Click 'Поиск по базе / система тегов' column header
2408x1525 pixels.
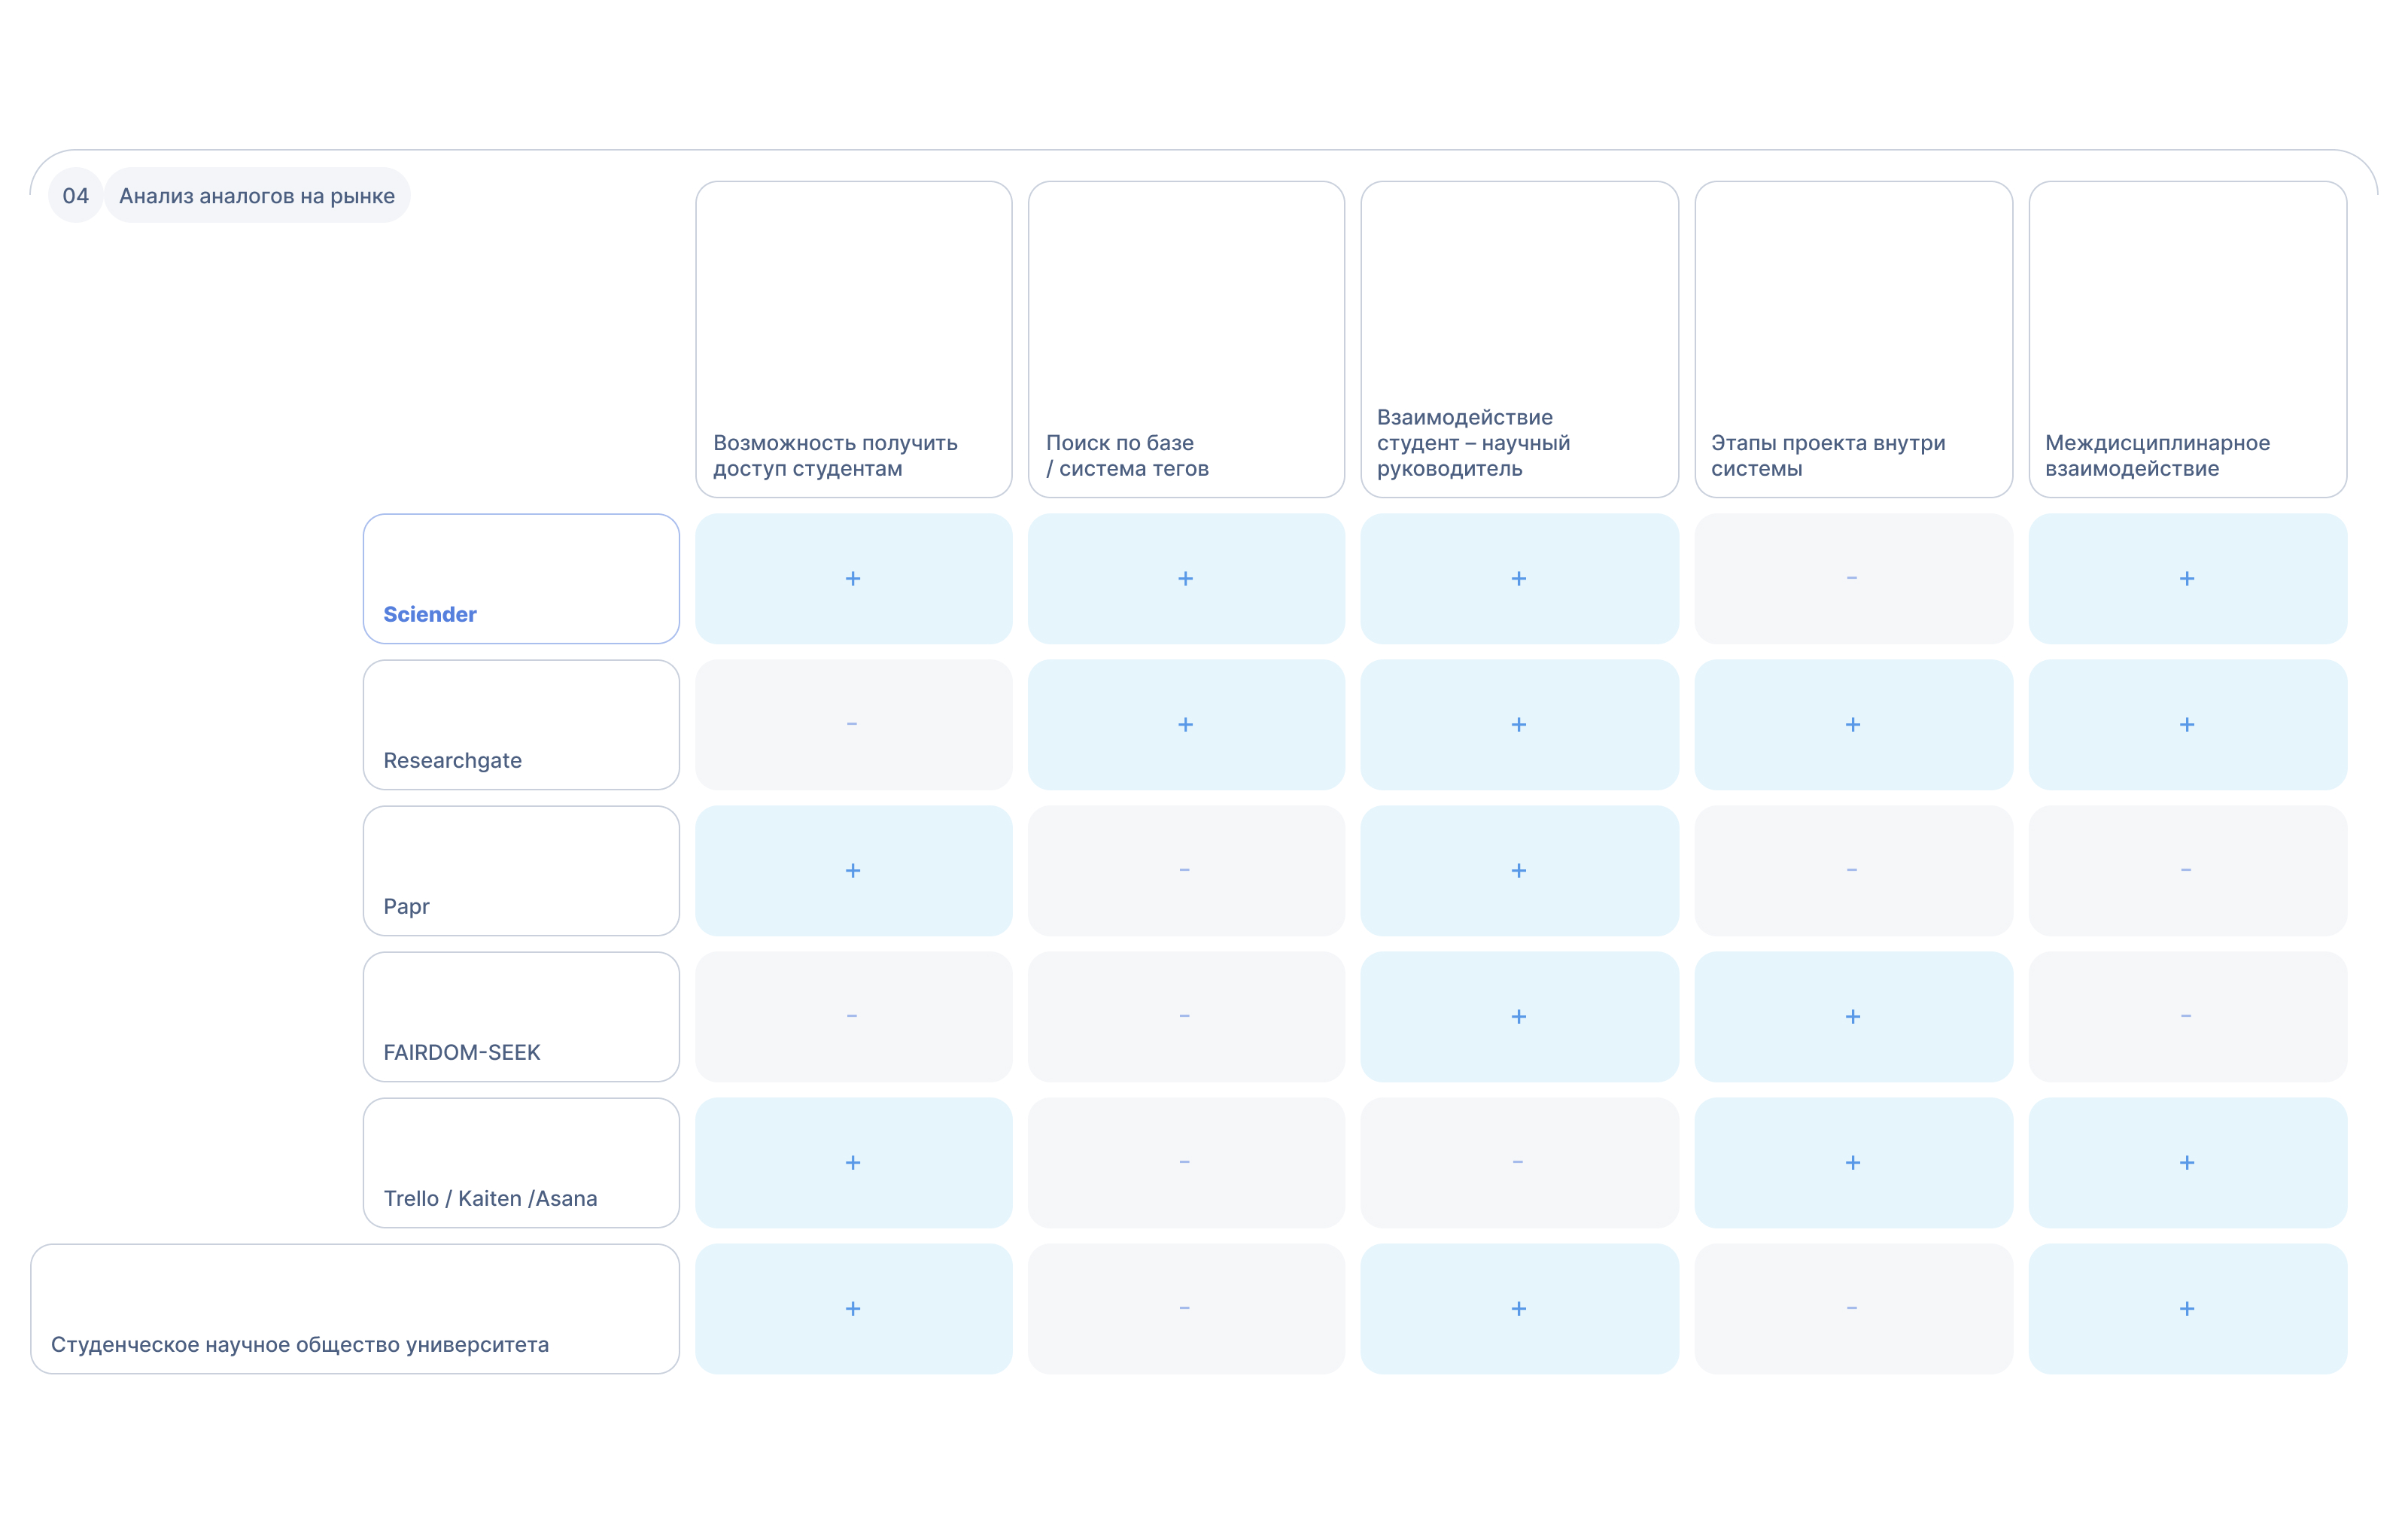pos(1186,339)
